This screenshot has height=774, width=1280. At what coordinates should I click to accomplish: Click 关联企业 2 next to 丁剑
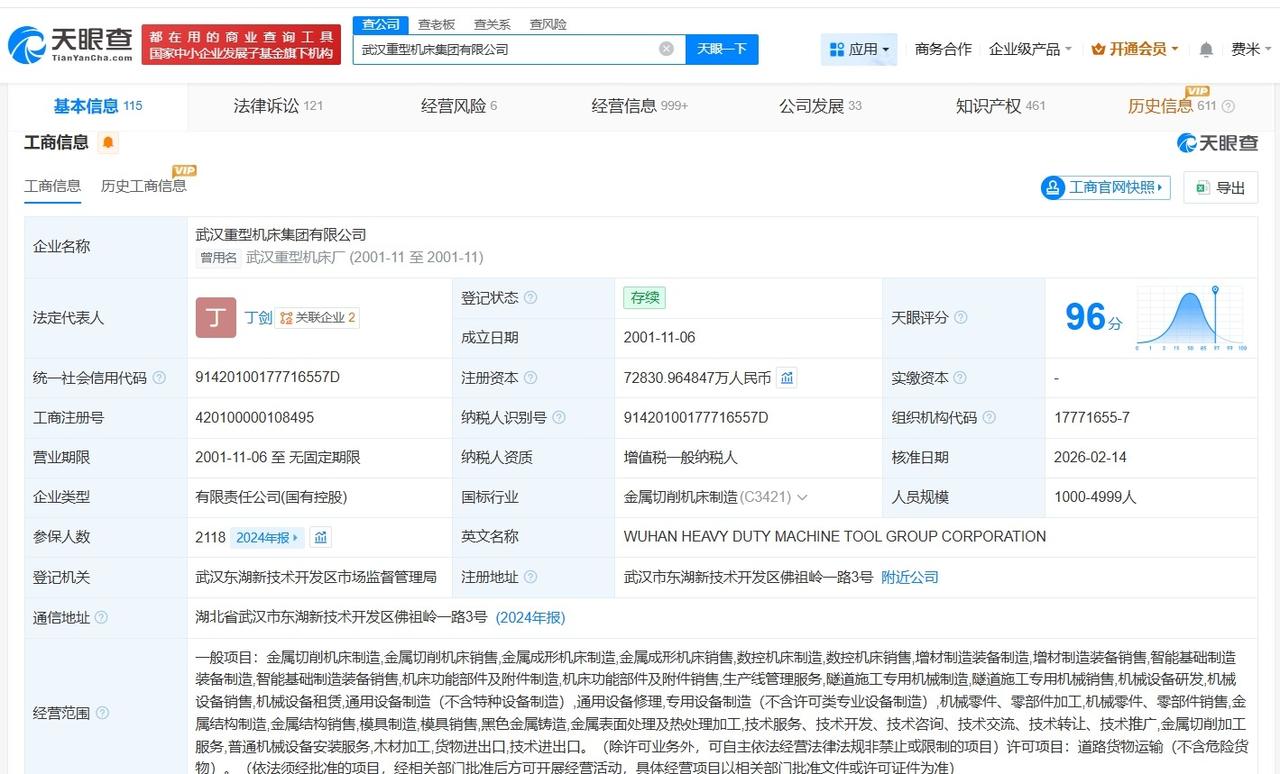point(318,318)
